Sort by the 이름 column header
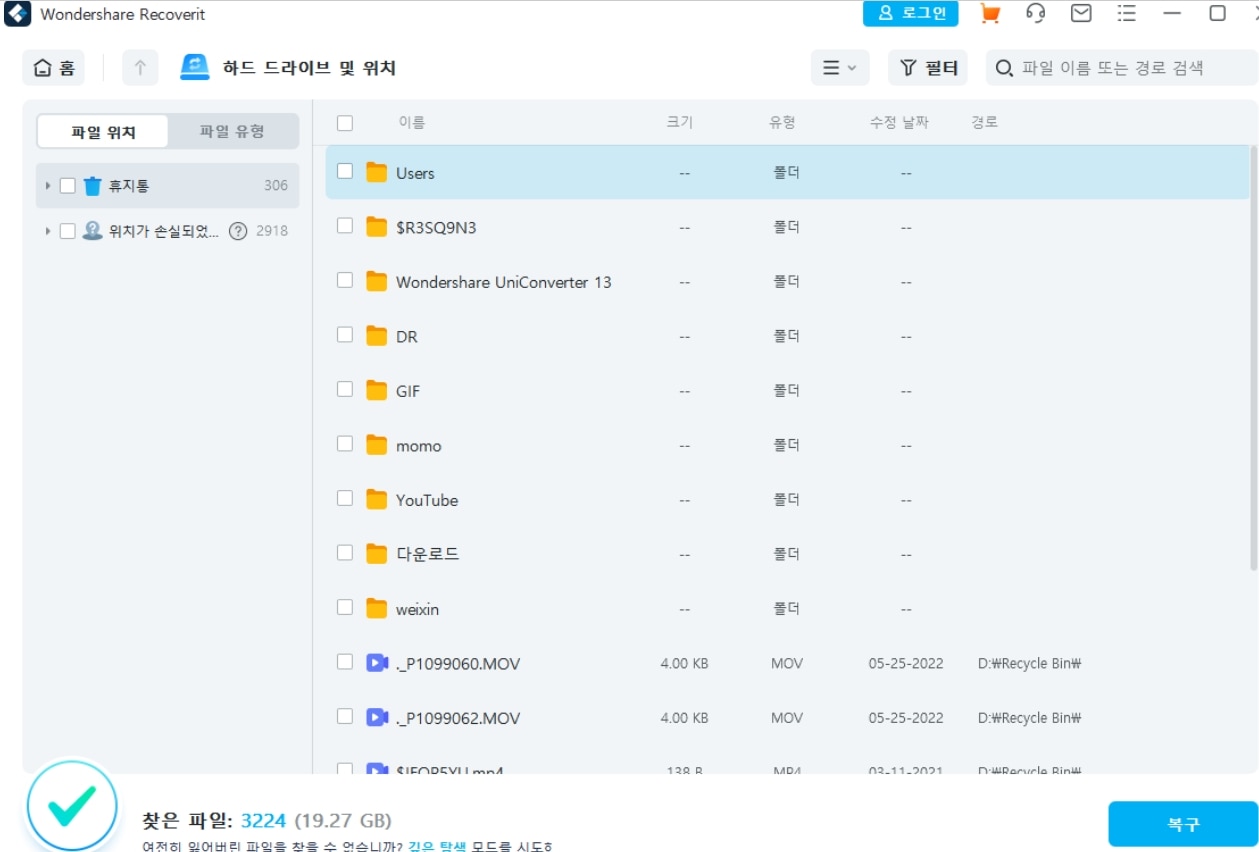This screenshot has width=1259, height=852. (412, 123)
